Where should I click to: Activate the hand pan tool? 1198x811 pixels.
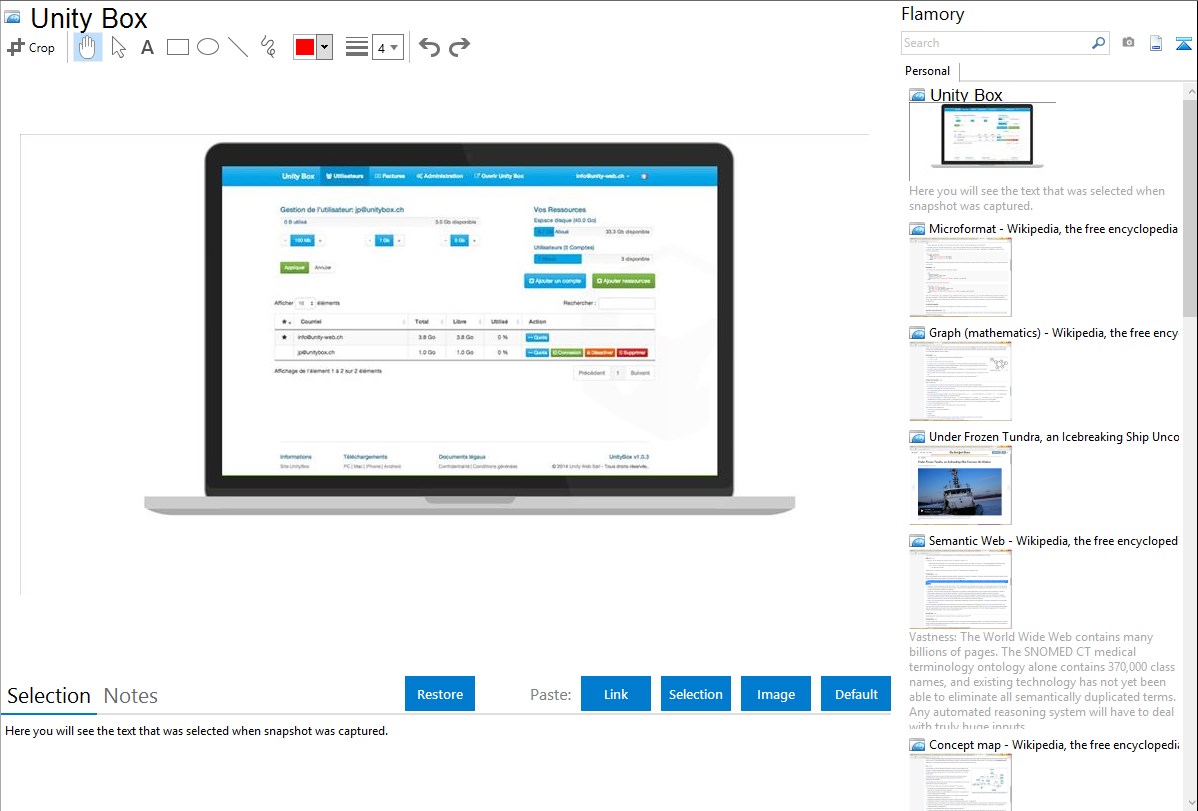[x=87, y=47]
